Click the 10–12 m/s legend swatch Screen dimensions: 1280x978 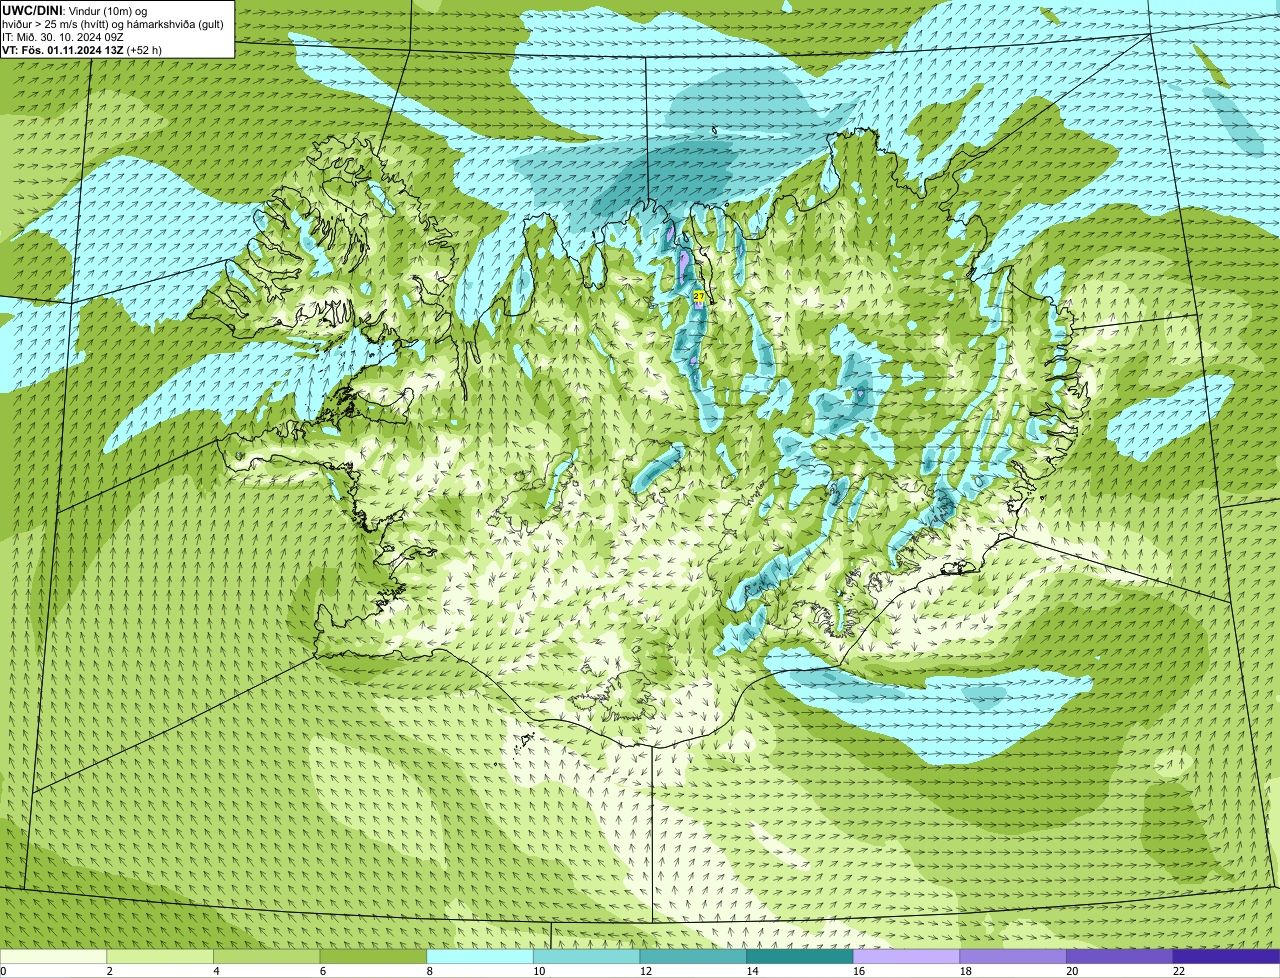[587, 956]
